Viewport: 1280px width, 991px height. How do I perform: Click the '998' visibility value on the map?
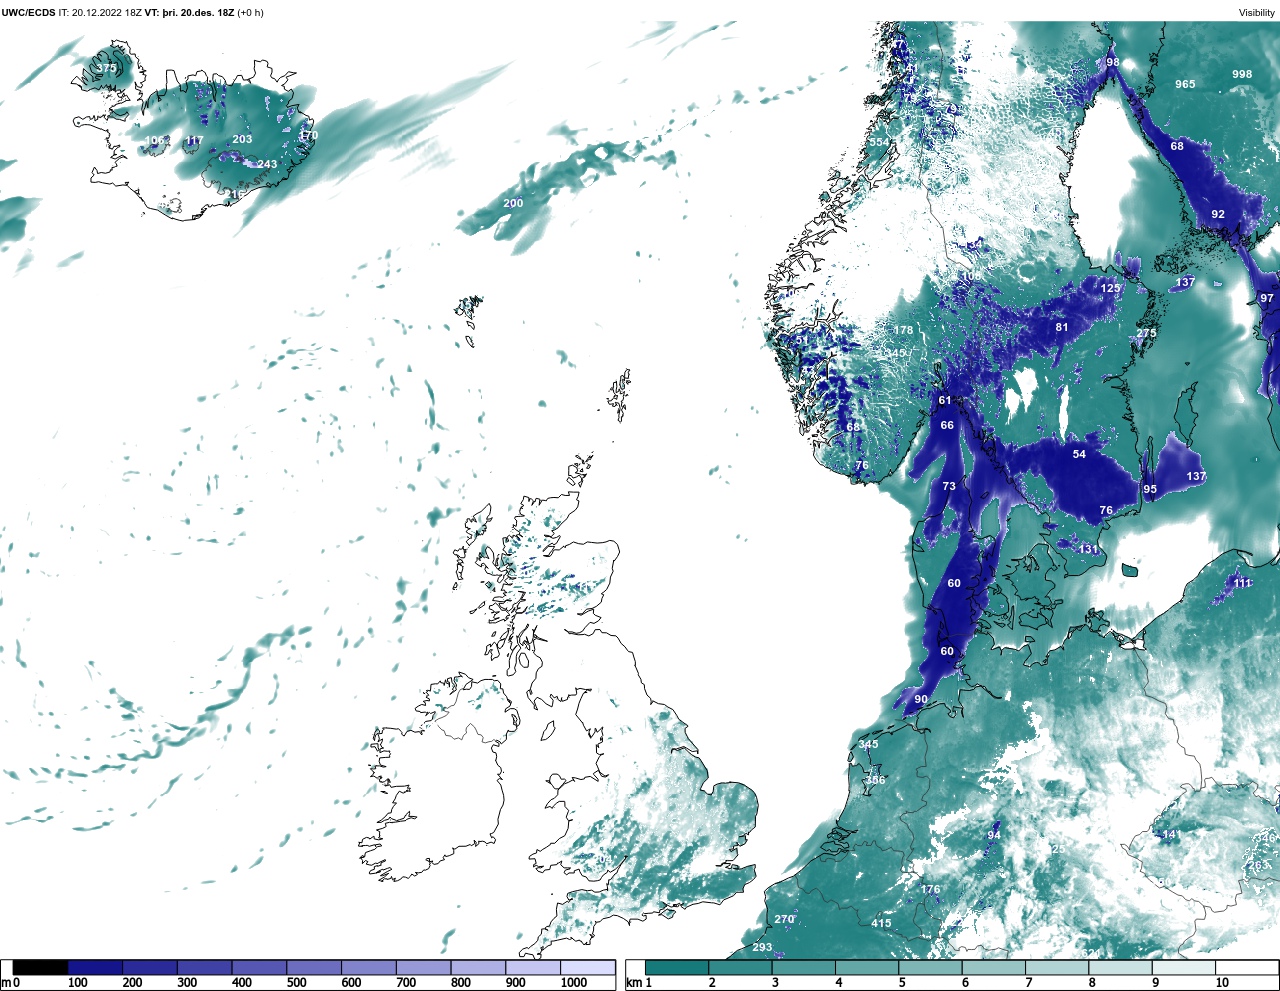(1242, 74)
